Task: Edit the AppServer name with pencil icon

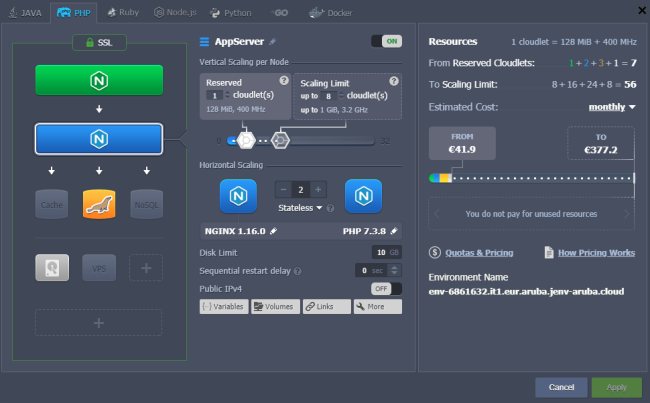Action: (272, 41)
